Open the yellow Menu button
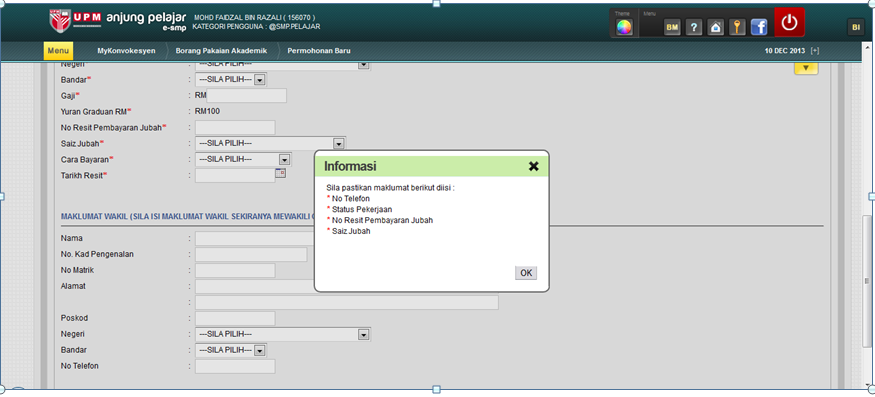 [58, 51]
